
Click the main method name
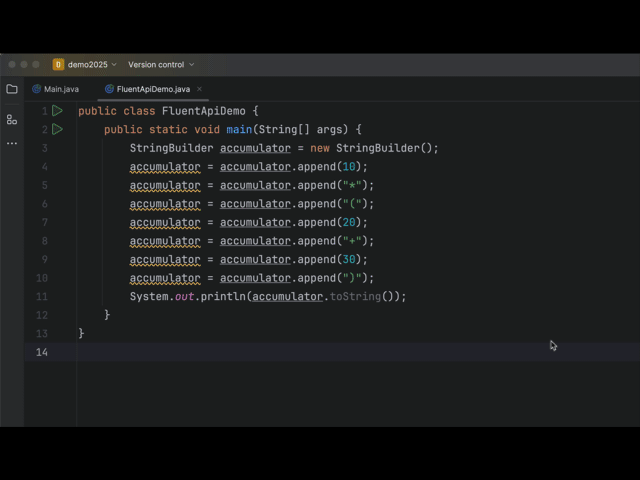[x=239, y=129]
